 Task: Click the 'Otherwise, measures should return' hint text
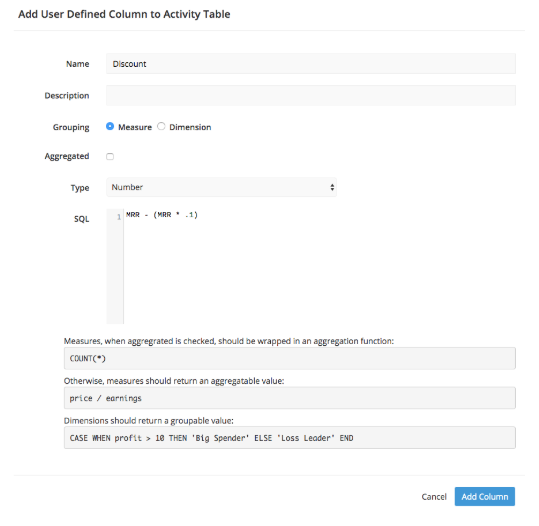(174, 381)
